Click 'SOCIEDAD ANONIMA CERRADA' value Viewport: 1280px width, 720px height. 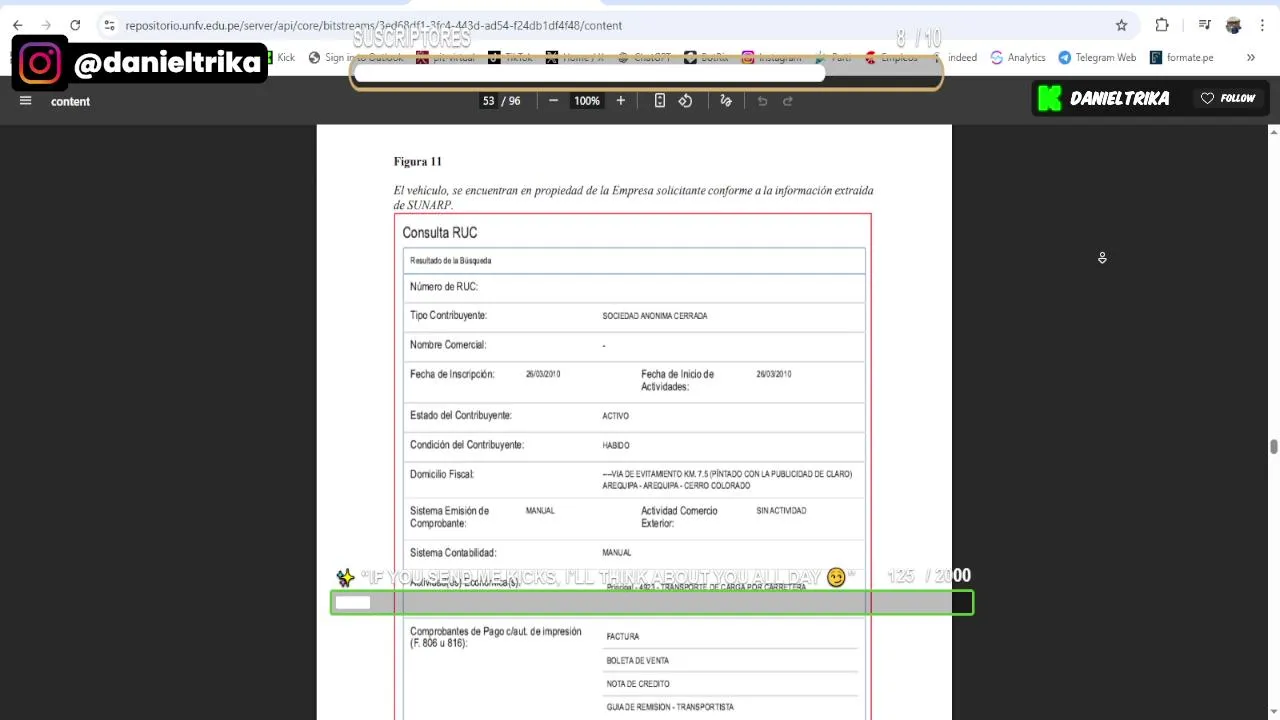click(x=655, y=316)
